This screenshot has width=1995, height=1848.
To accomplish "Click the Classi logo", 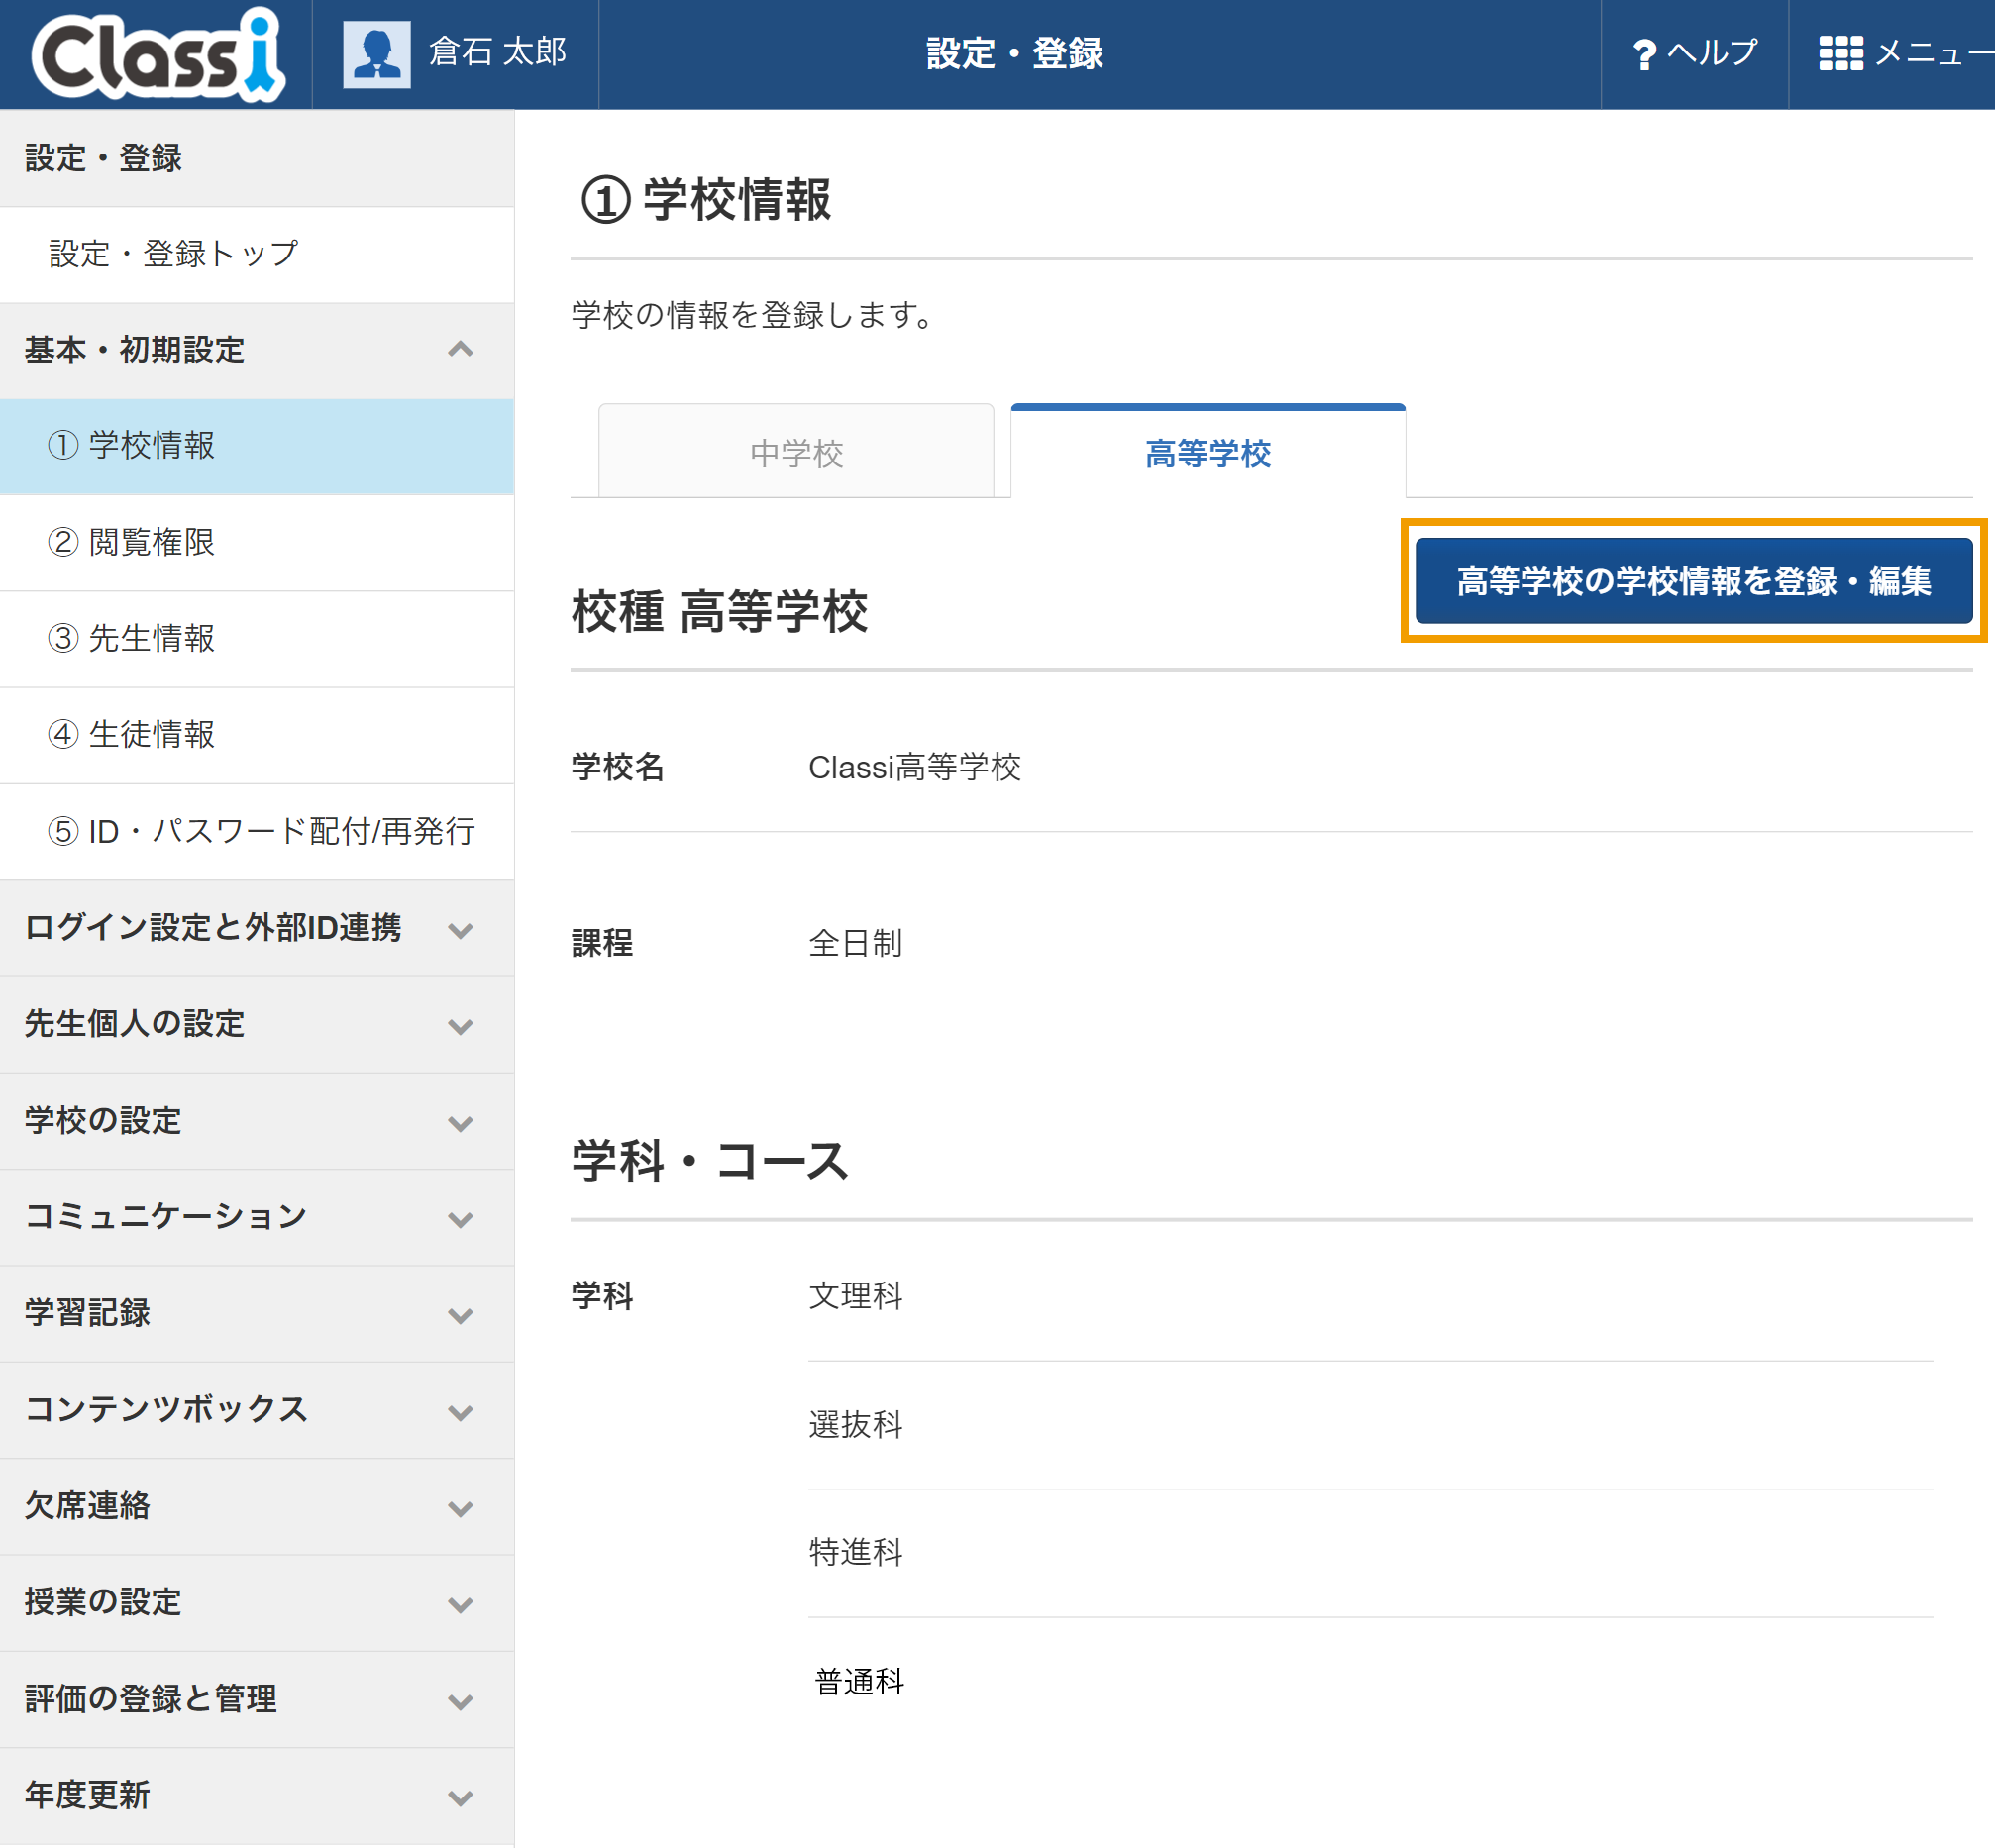I will tap(158, 53).
